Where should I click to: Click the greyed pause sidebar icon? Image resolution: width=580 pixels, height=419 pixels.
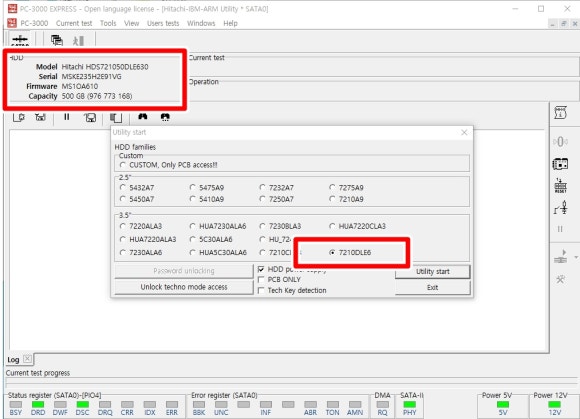(560, 229)
